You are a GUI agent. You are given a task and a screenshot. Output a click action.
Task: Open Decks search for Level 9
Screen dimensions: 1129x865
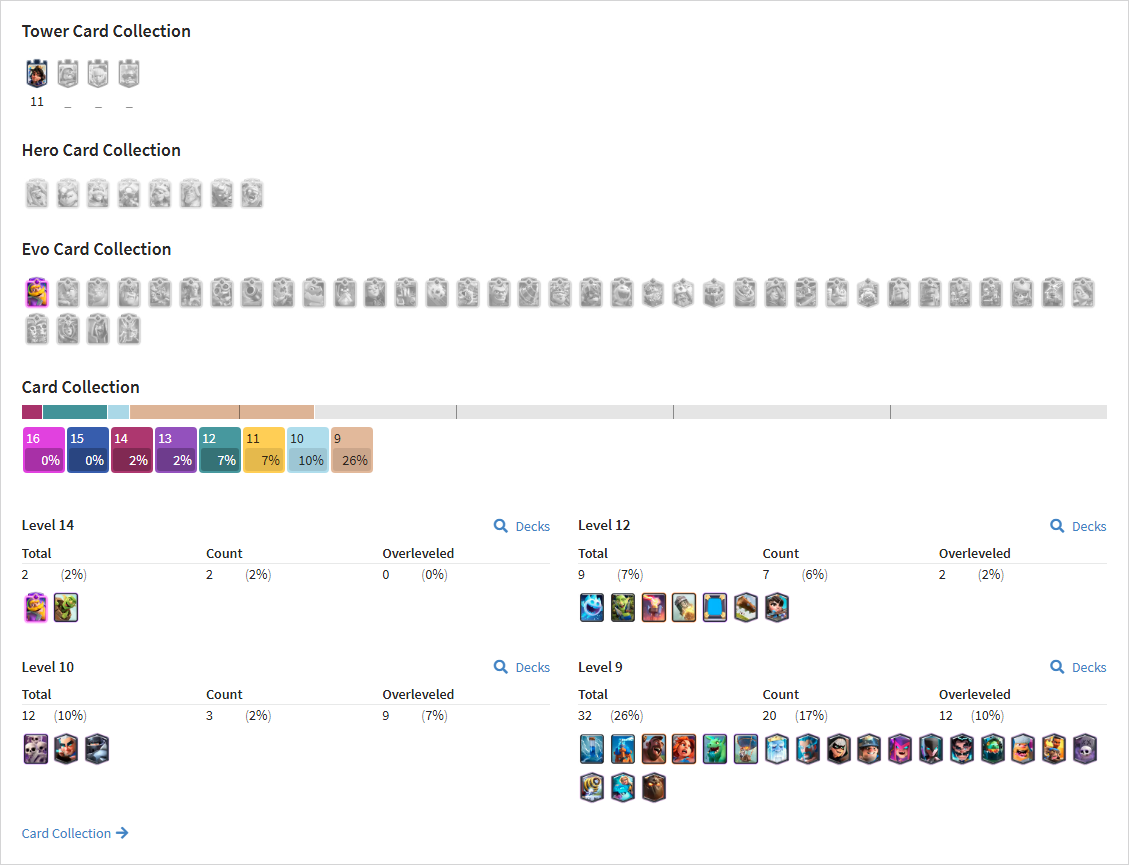[1079, 668]
